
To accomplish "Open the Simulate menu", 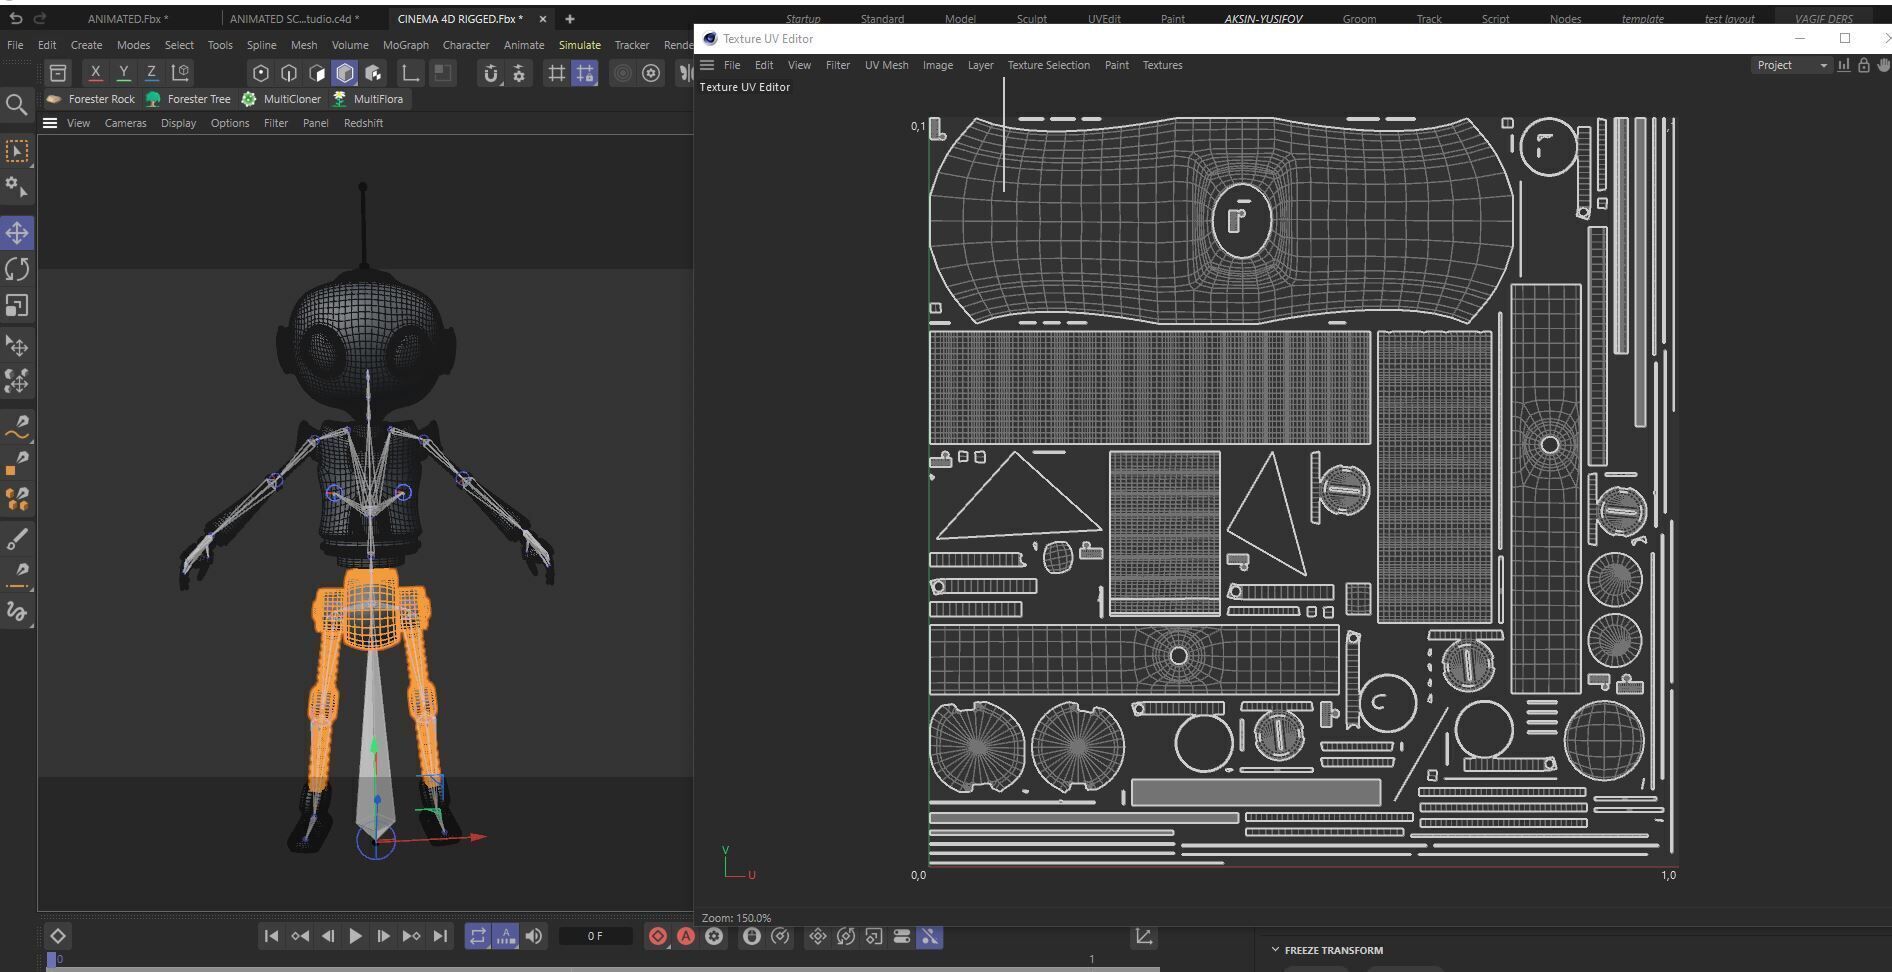I will click(580, 45).
